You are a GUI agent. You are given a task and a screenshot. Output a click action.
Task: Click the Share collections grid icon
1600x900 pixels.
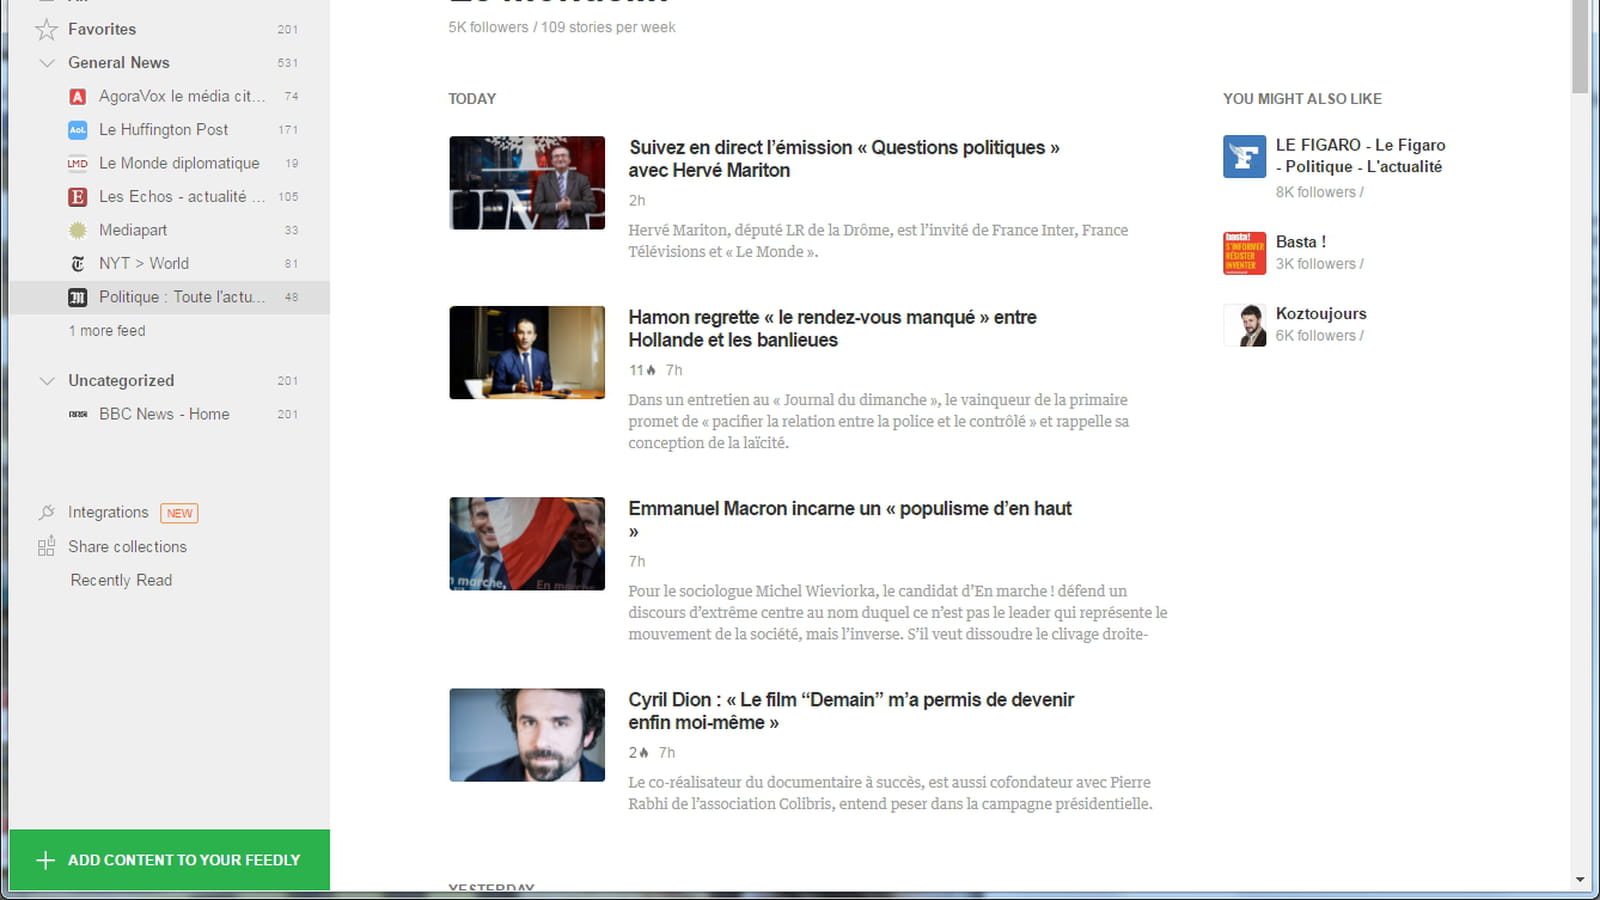[46, 546]
